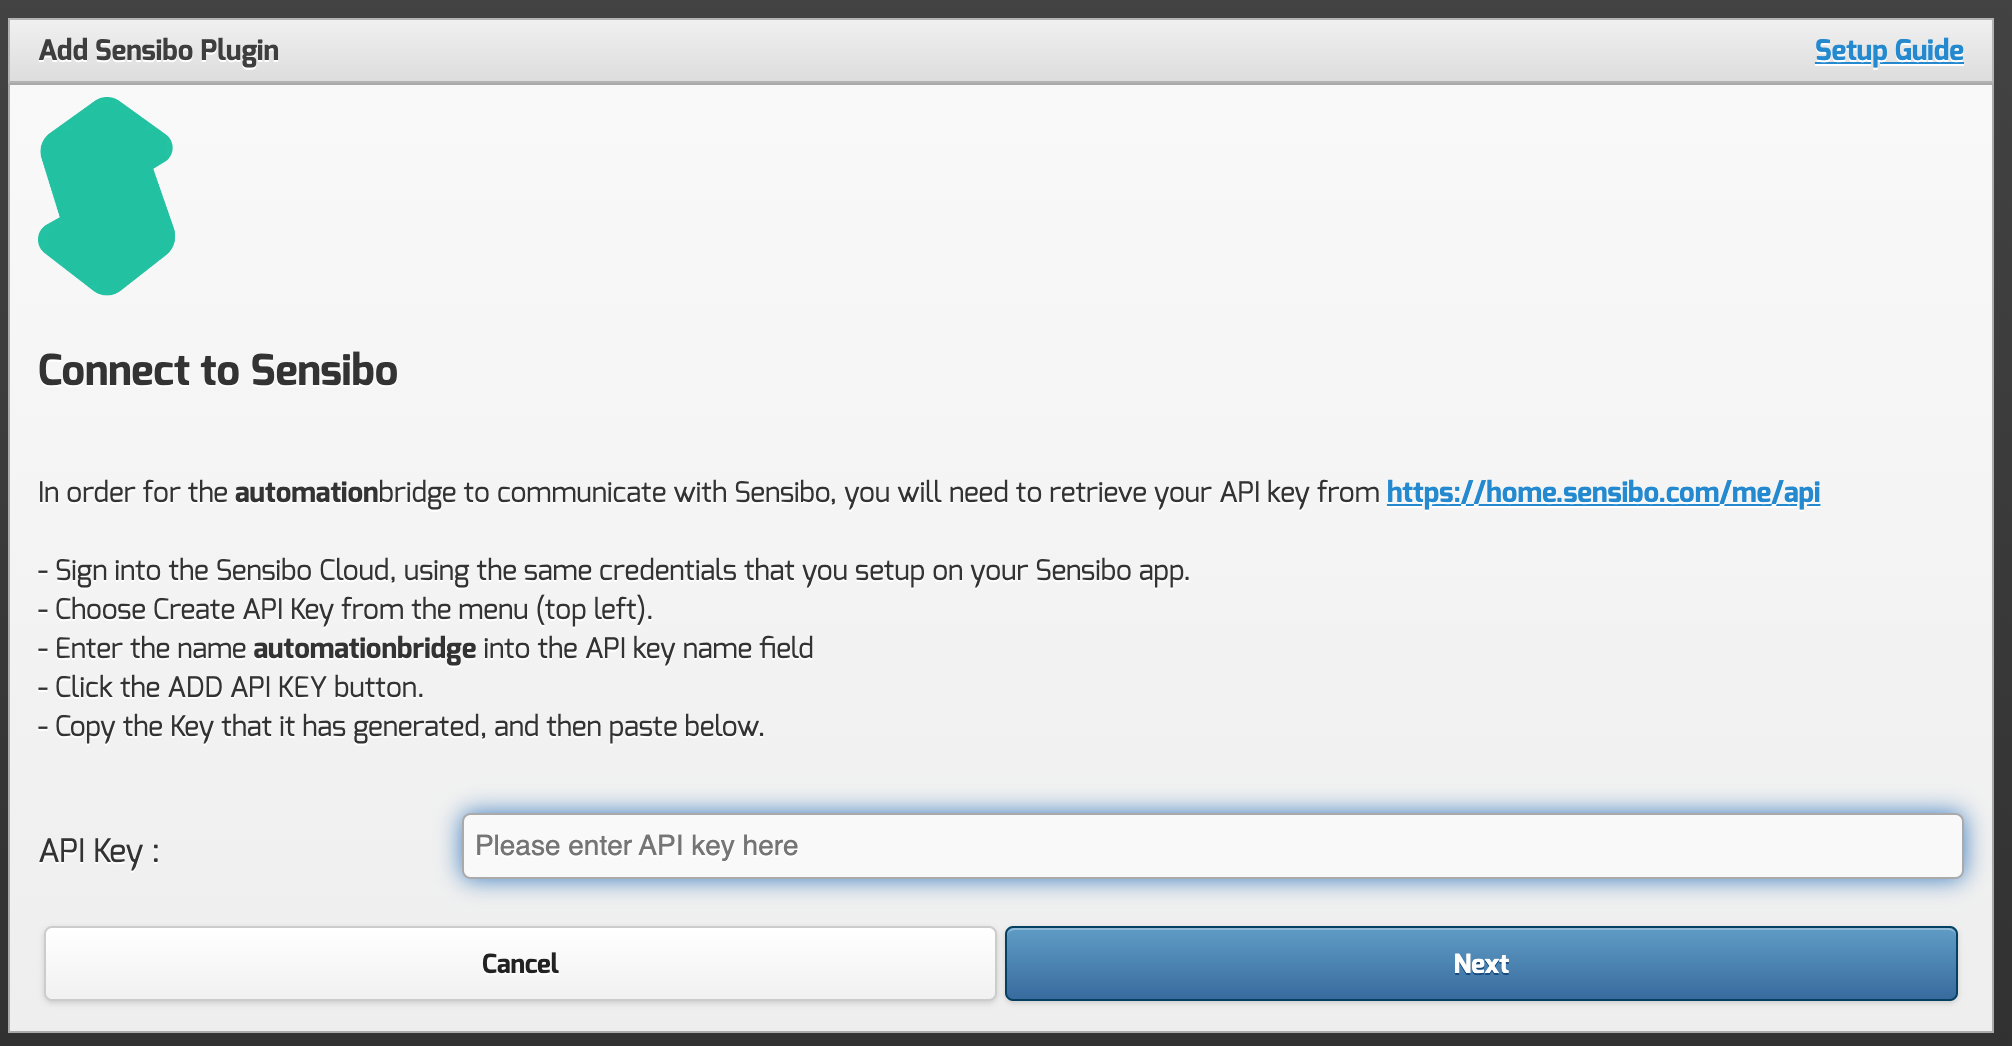Open the Setup Guide link
2012x1046 pixels.
pyautogui.click(x=1888, y=50)
